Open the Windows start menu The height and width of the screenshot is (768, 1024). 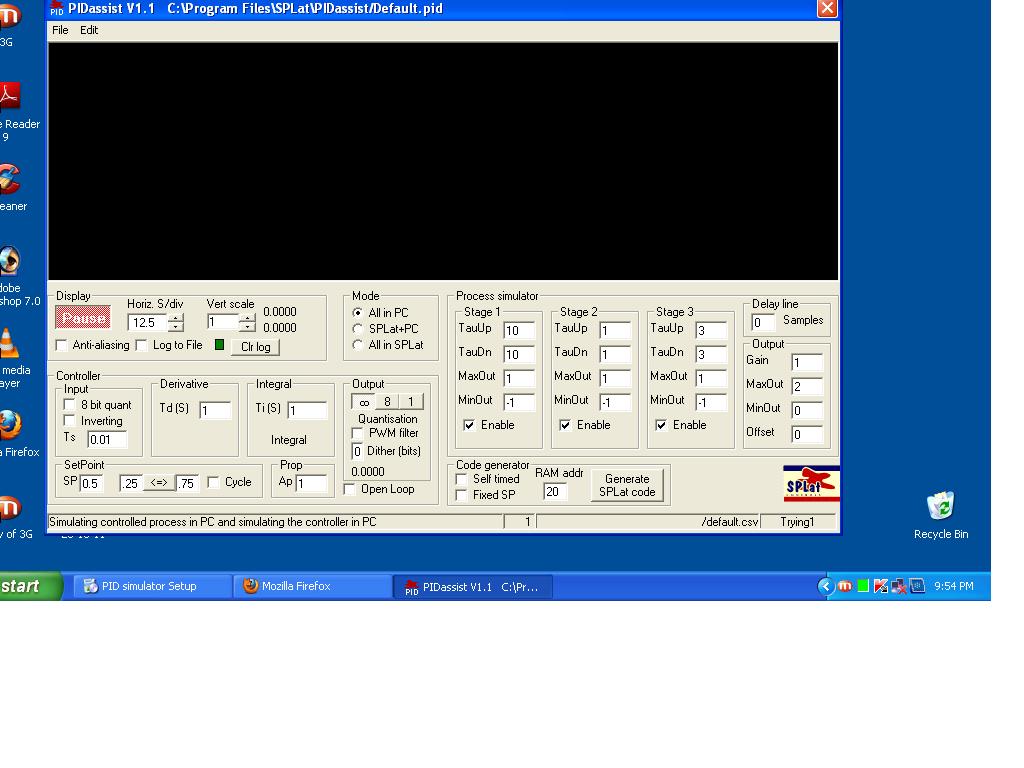29,586
